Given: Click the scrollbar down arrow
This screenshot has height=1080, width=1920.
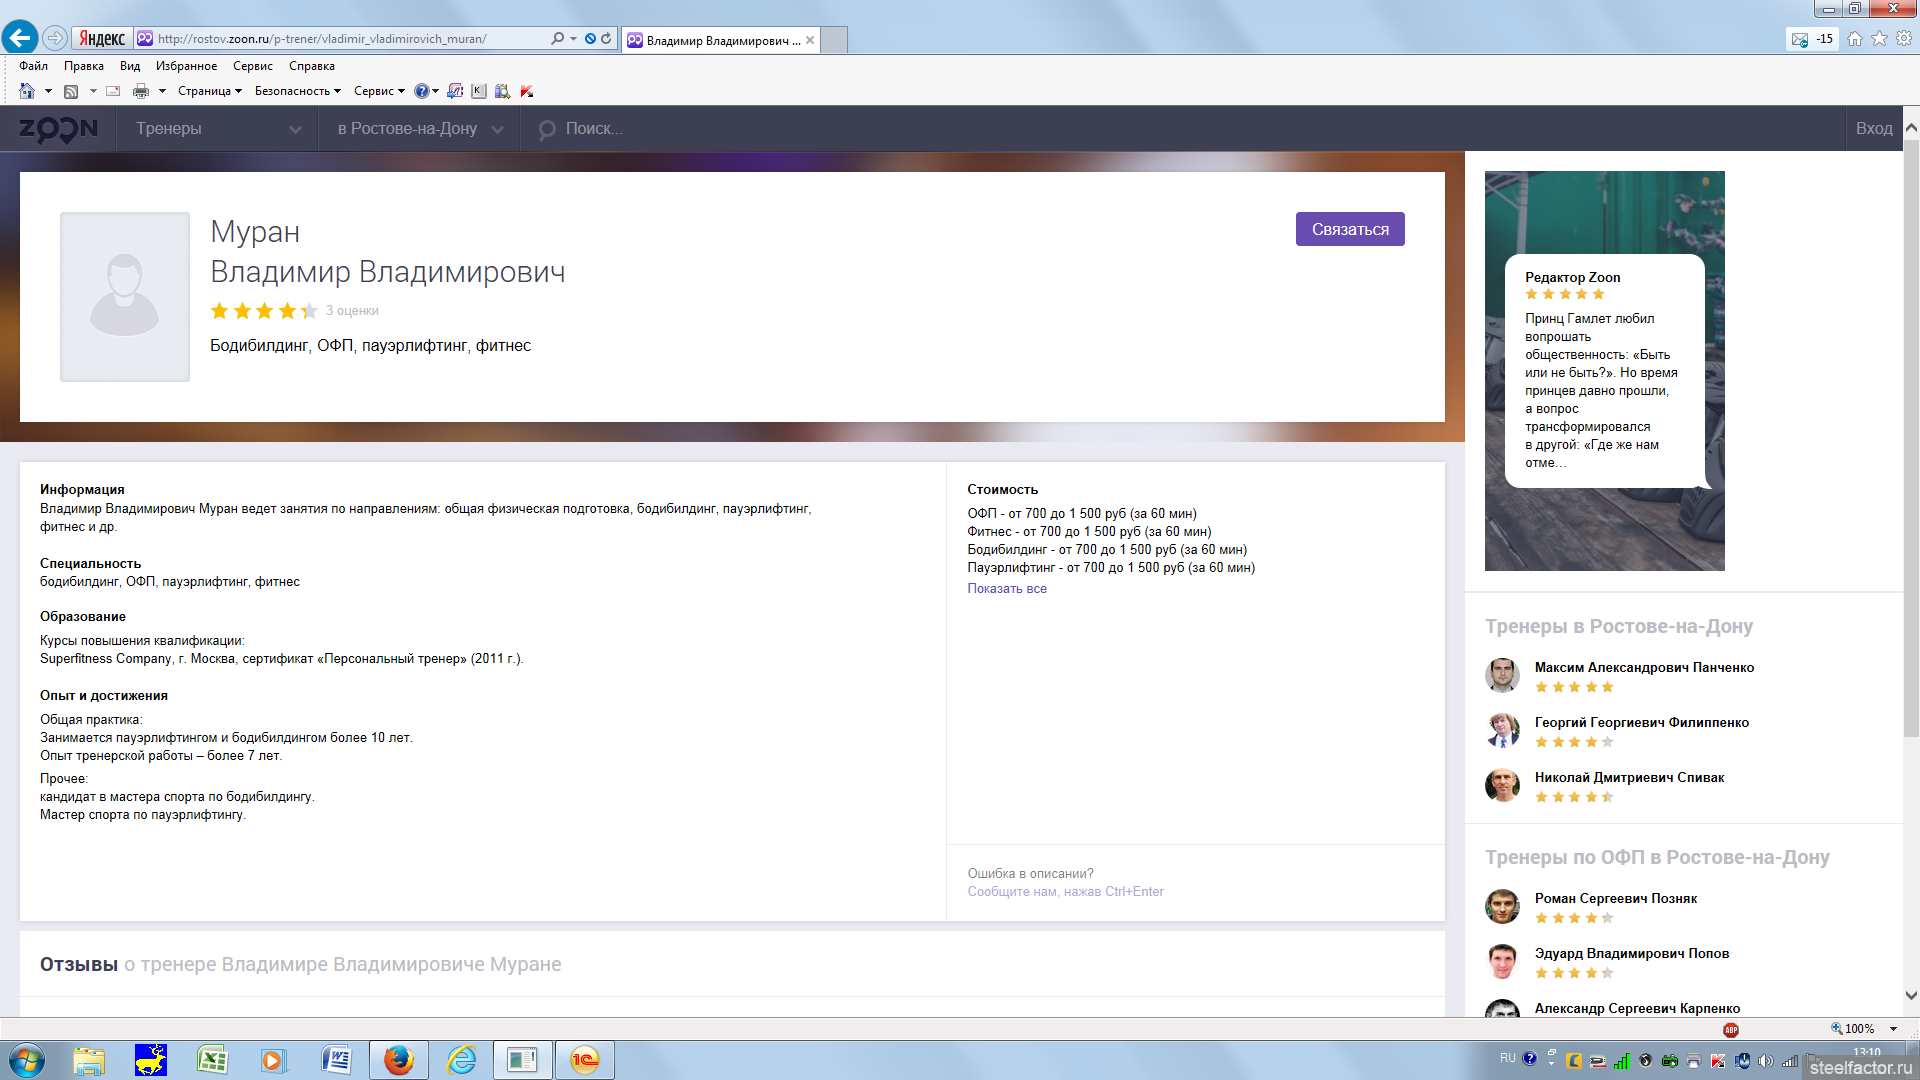Looking at the screenshot, I should pos(1911,996).
